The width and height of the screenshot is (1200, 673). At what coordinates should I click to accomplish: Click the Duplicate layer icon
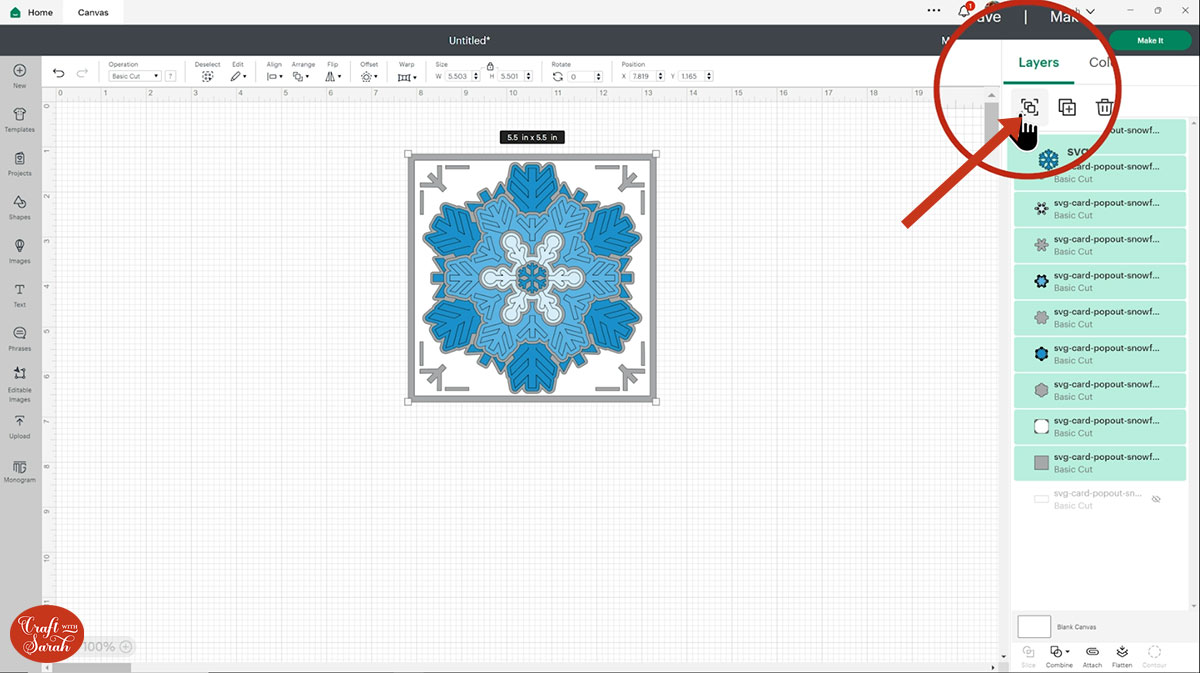point(1067,107)
